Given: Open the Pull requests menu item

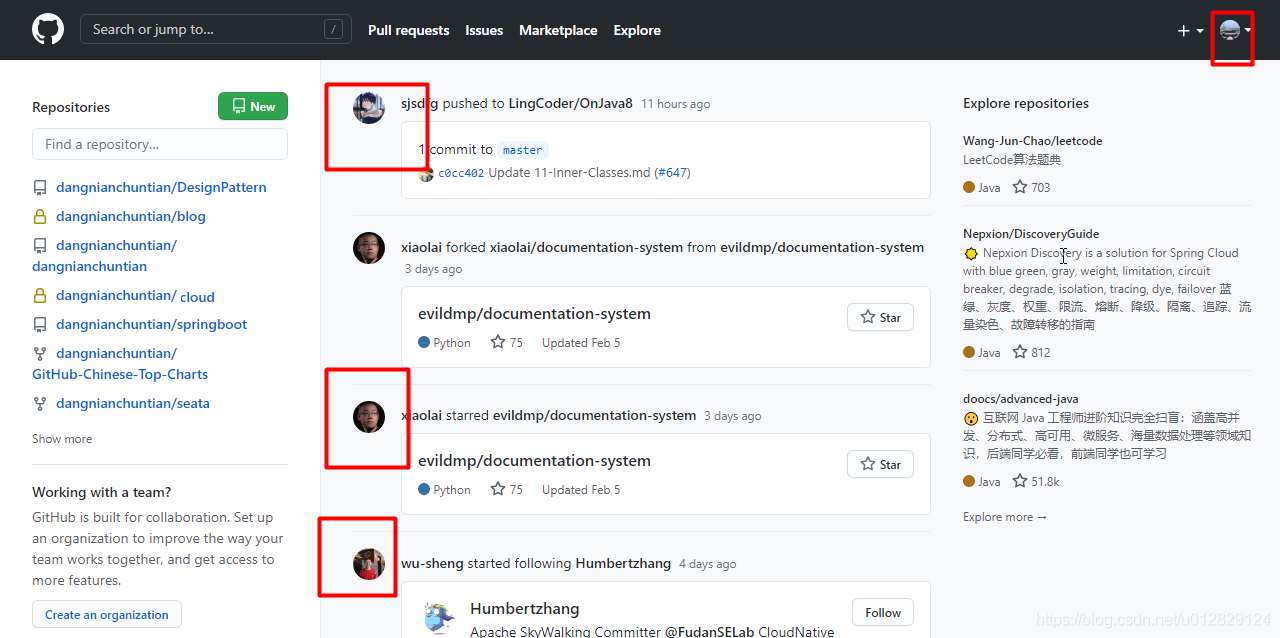Looking at the screenshot, I should (x=408, y=30).
